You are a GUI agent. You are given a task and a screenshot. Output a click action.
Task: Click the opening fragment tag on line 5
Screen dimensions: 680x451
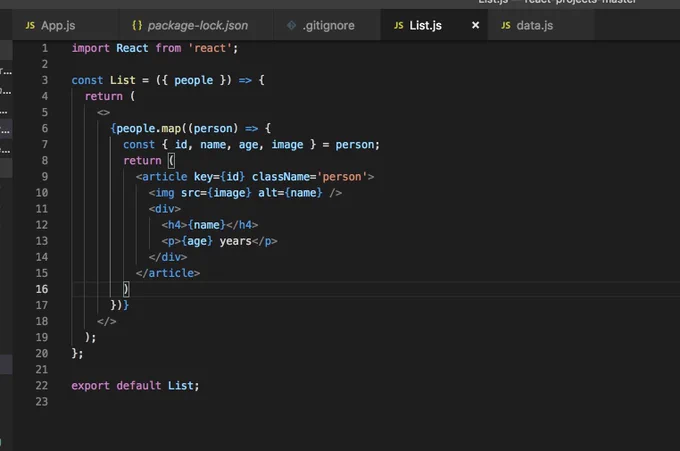[x=103, y=112]
